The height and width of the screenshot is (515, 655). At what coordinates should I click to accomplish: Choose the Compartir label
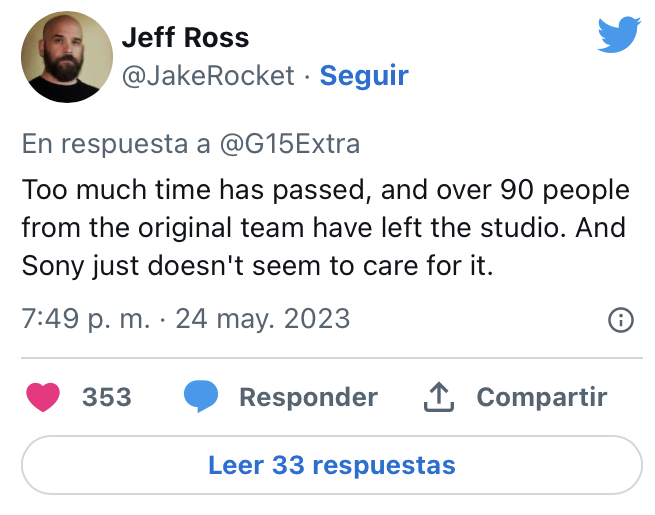[542, 397]
